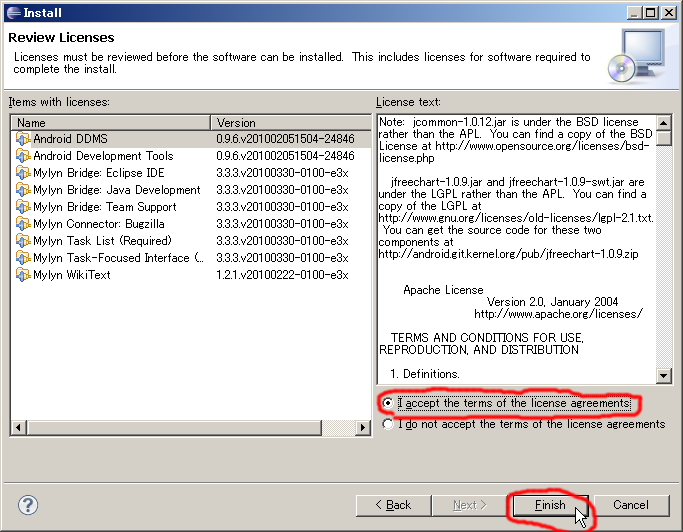
Task: Click the Mylyn Bridge: Java Development icon
Action: point(23,190)
